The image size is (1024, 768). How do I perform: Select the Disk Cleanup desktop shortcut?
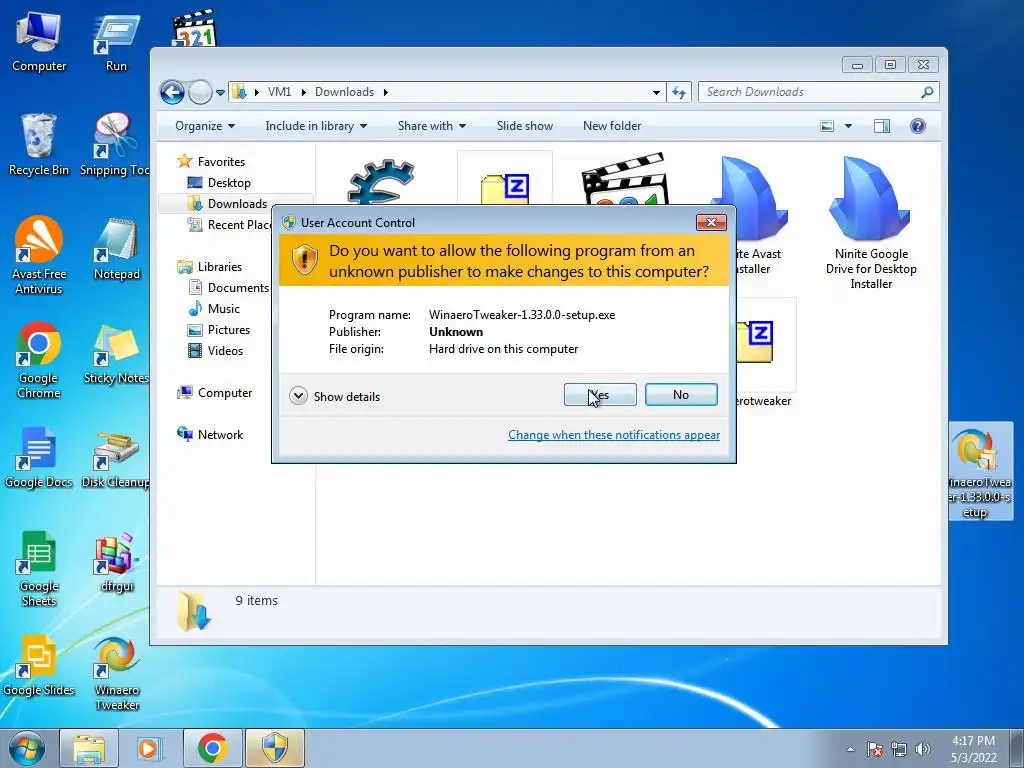coord(116,457)
